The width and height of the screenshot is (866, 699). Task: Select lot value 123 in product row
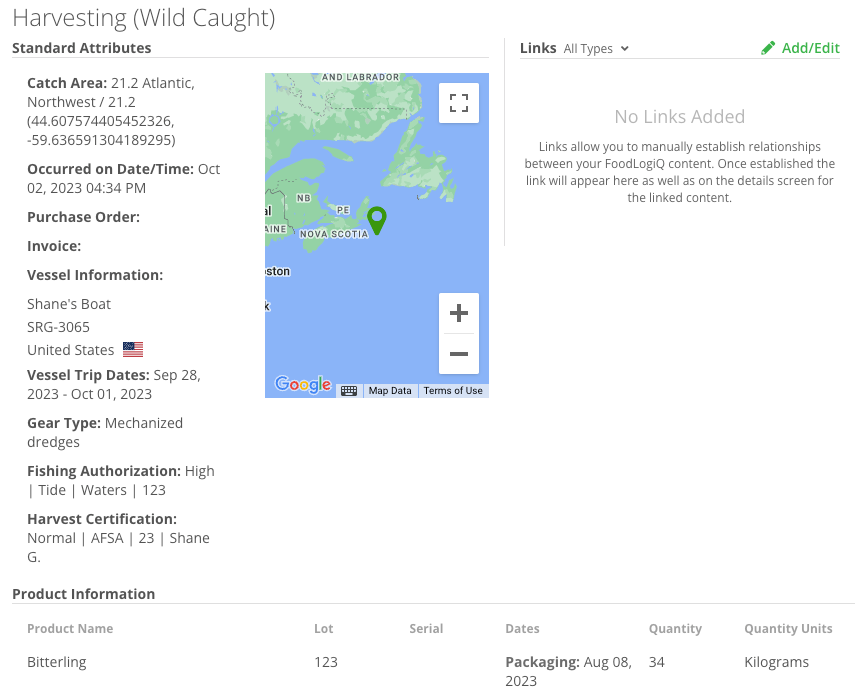pos(326,661)
